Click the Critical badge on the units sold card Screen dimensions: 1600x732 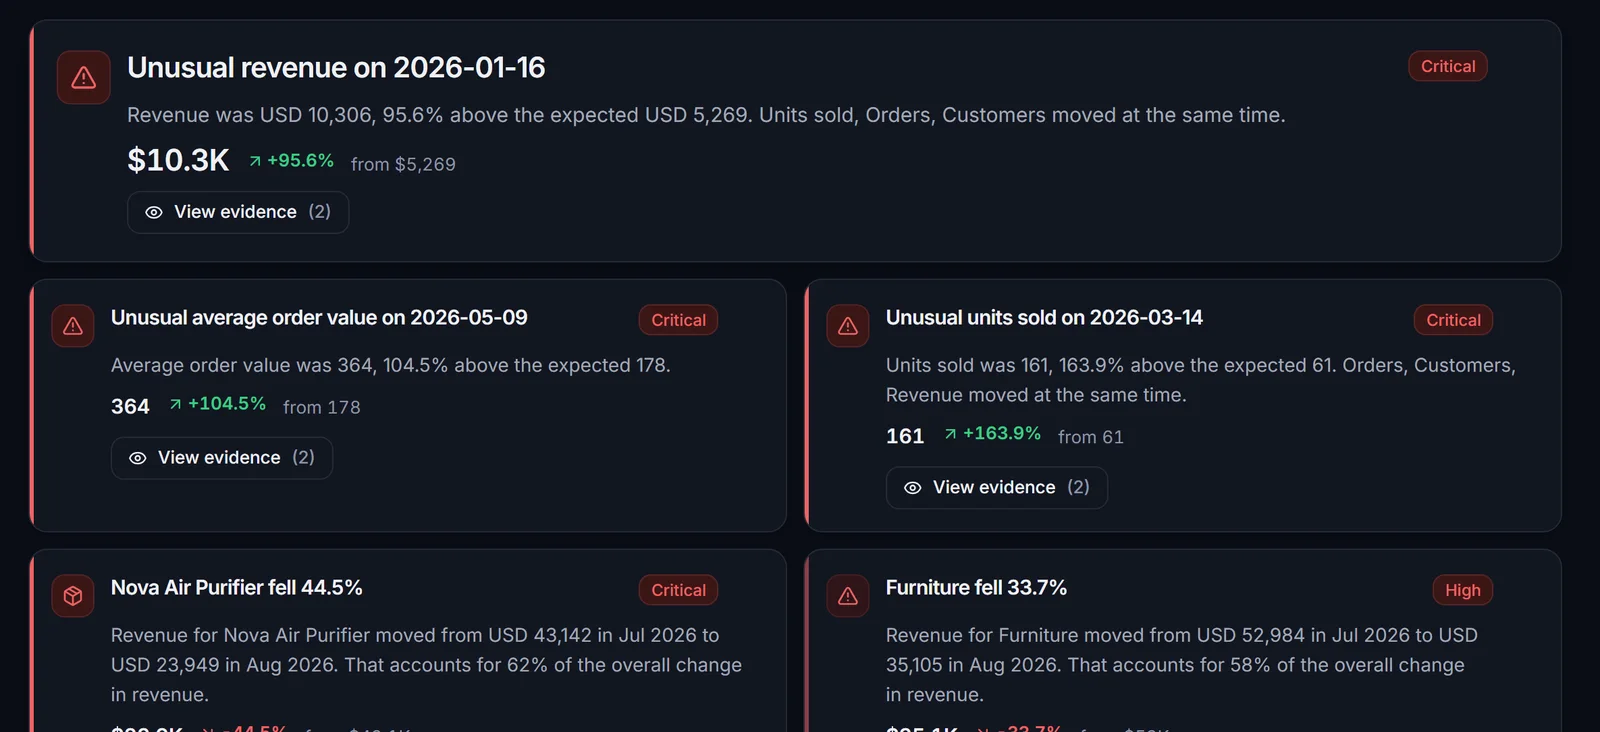(1453, 320)
